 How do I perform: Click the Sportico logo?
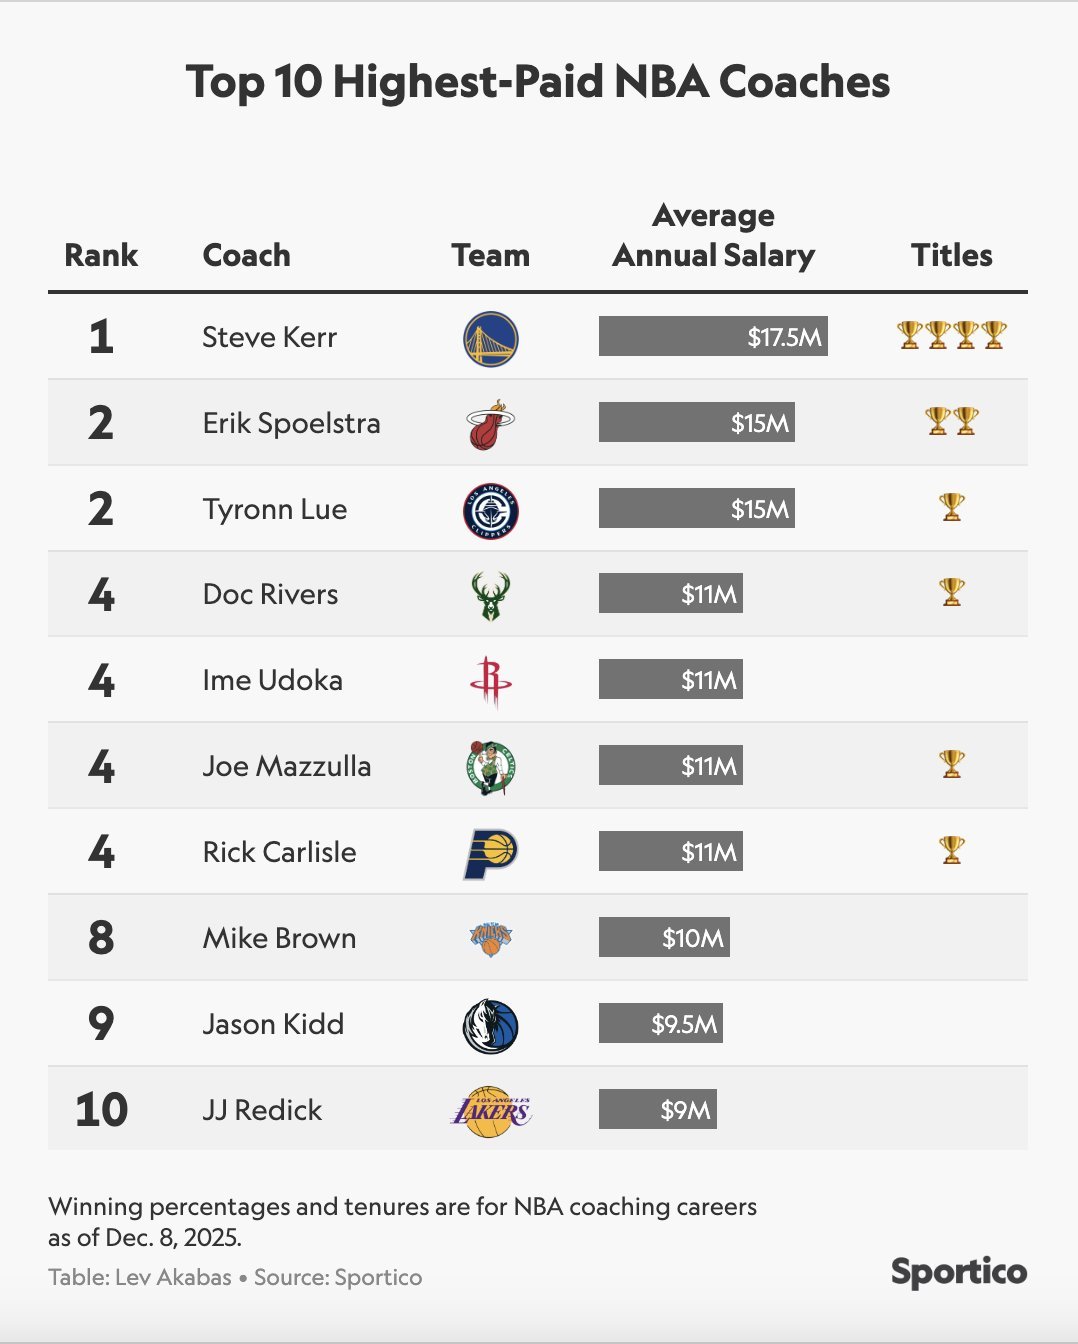tap(958, 1272)
